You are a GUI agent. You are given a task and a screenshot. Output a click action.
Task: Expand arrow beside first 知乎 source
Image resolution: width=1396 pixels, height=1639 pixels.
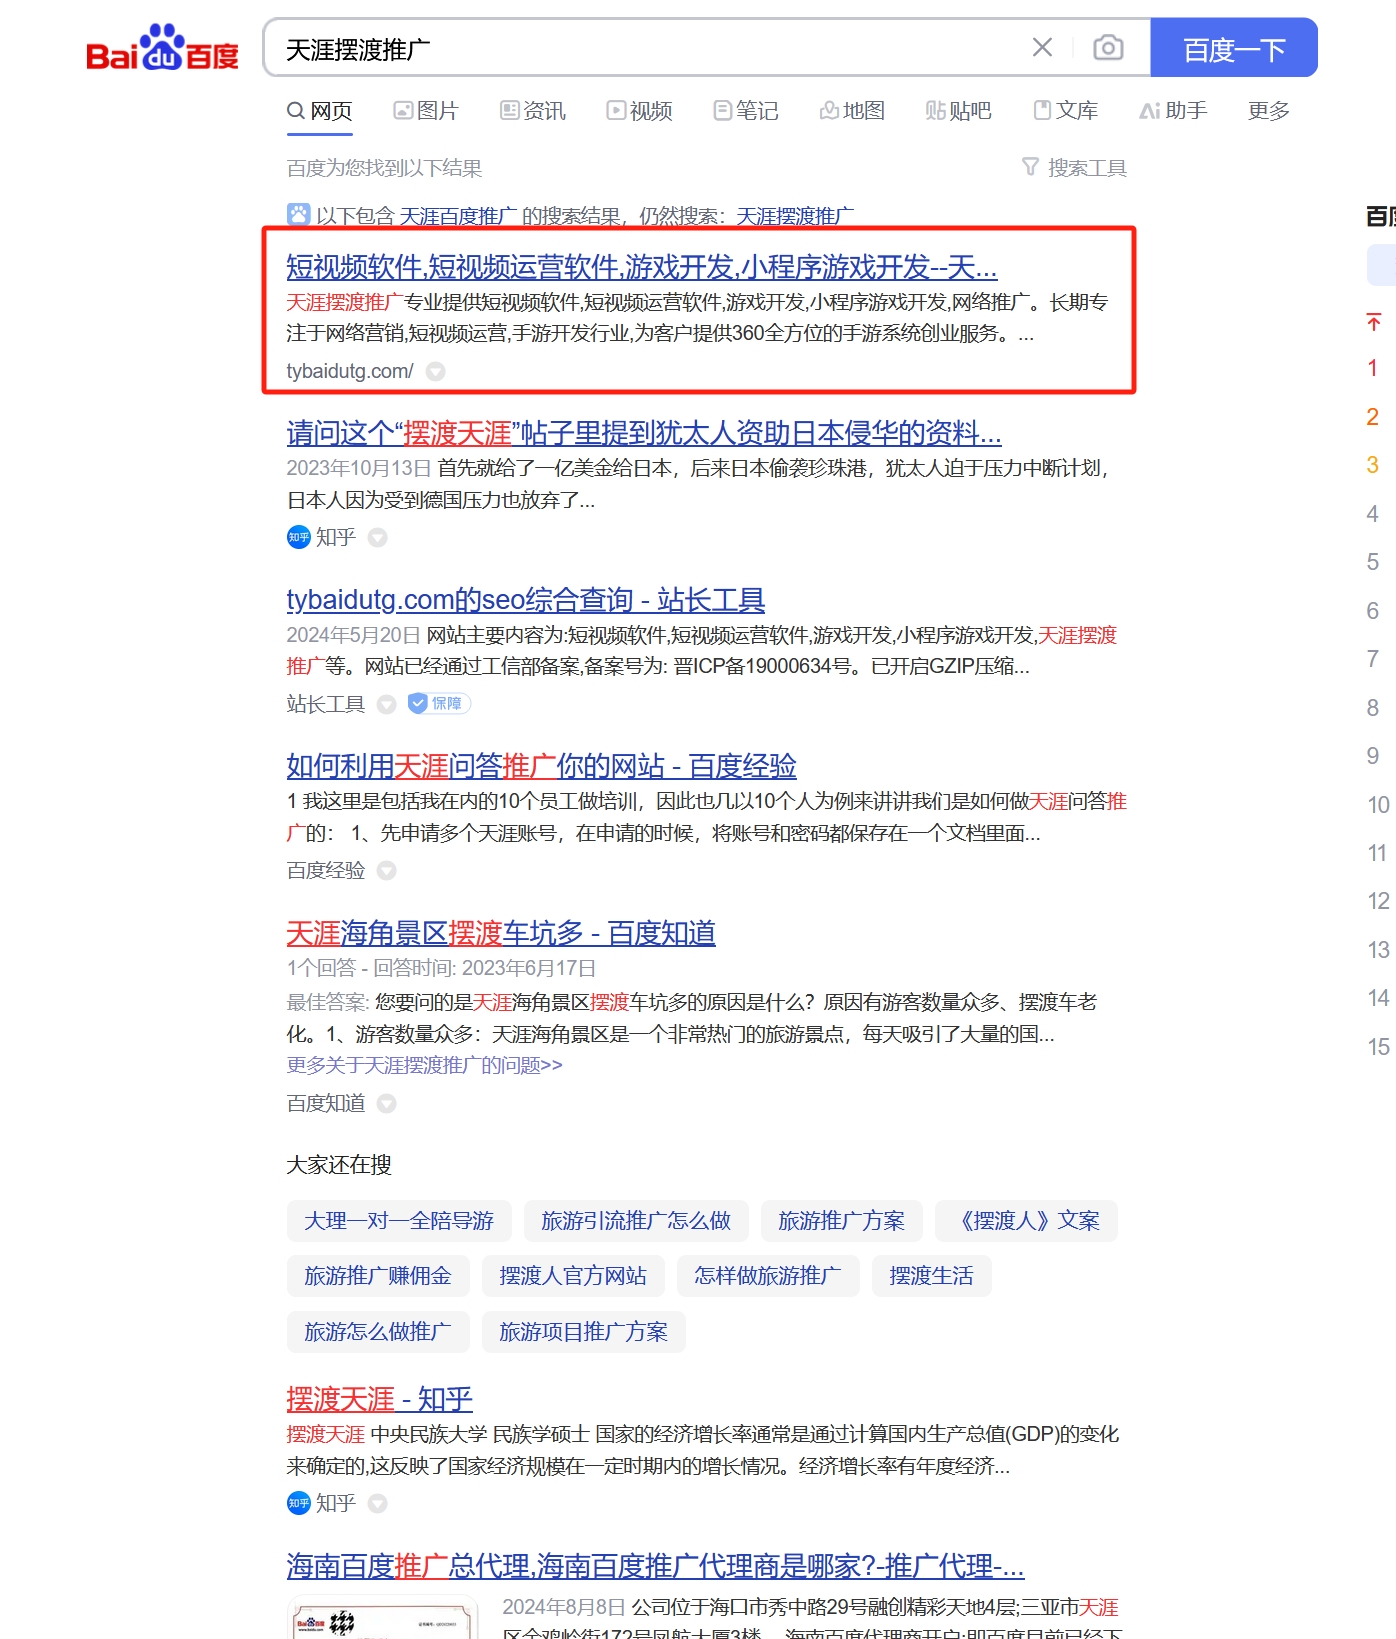tap(378, 537)
